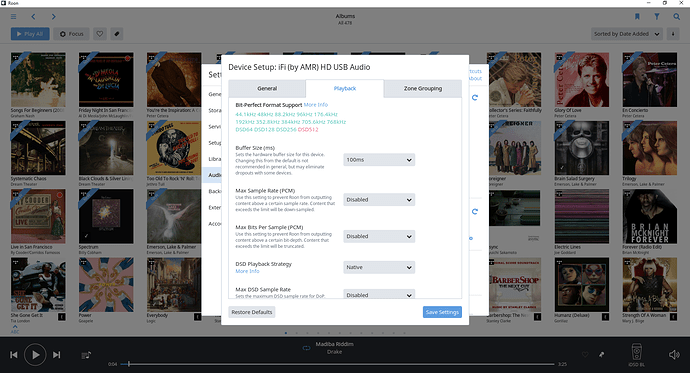Click the playback progress seek bar

338,364
